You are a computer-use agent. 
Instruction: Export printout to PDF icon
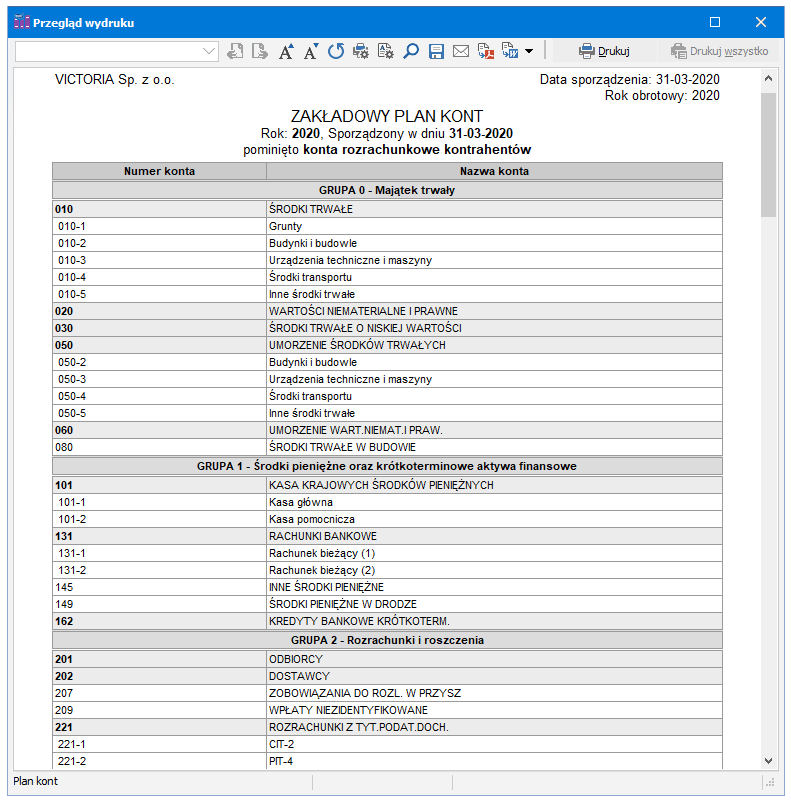[486, 51]
